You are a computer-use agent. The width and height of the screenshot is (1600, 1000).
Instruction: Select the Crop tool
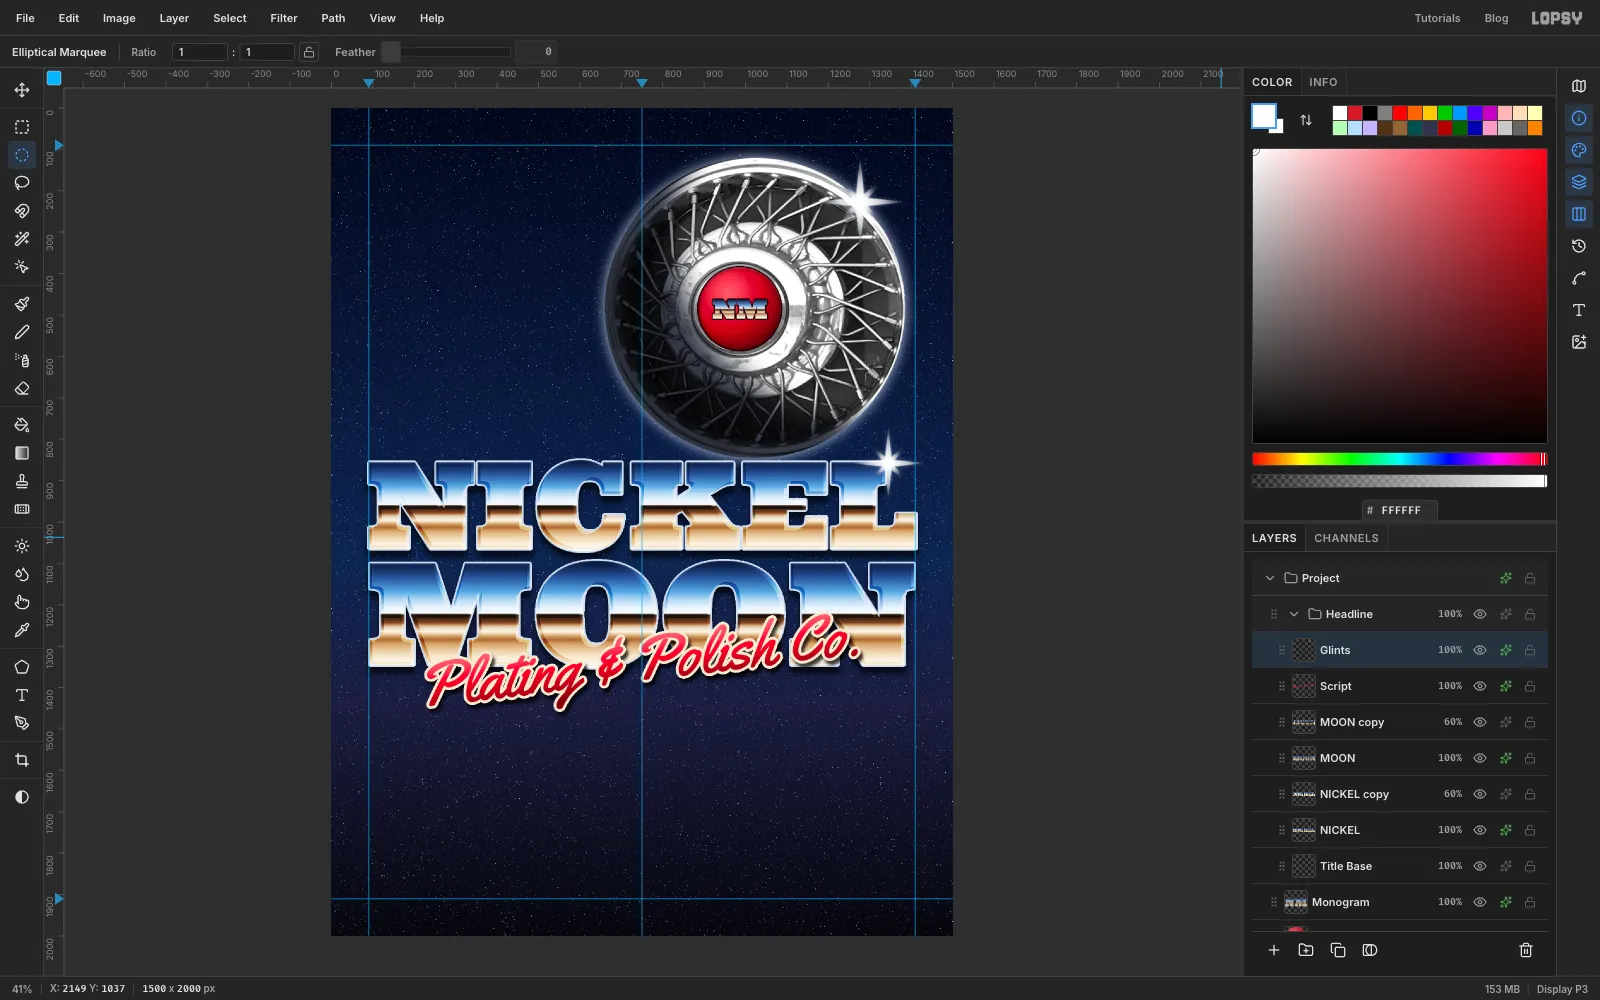22,760
